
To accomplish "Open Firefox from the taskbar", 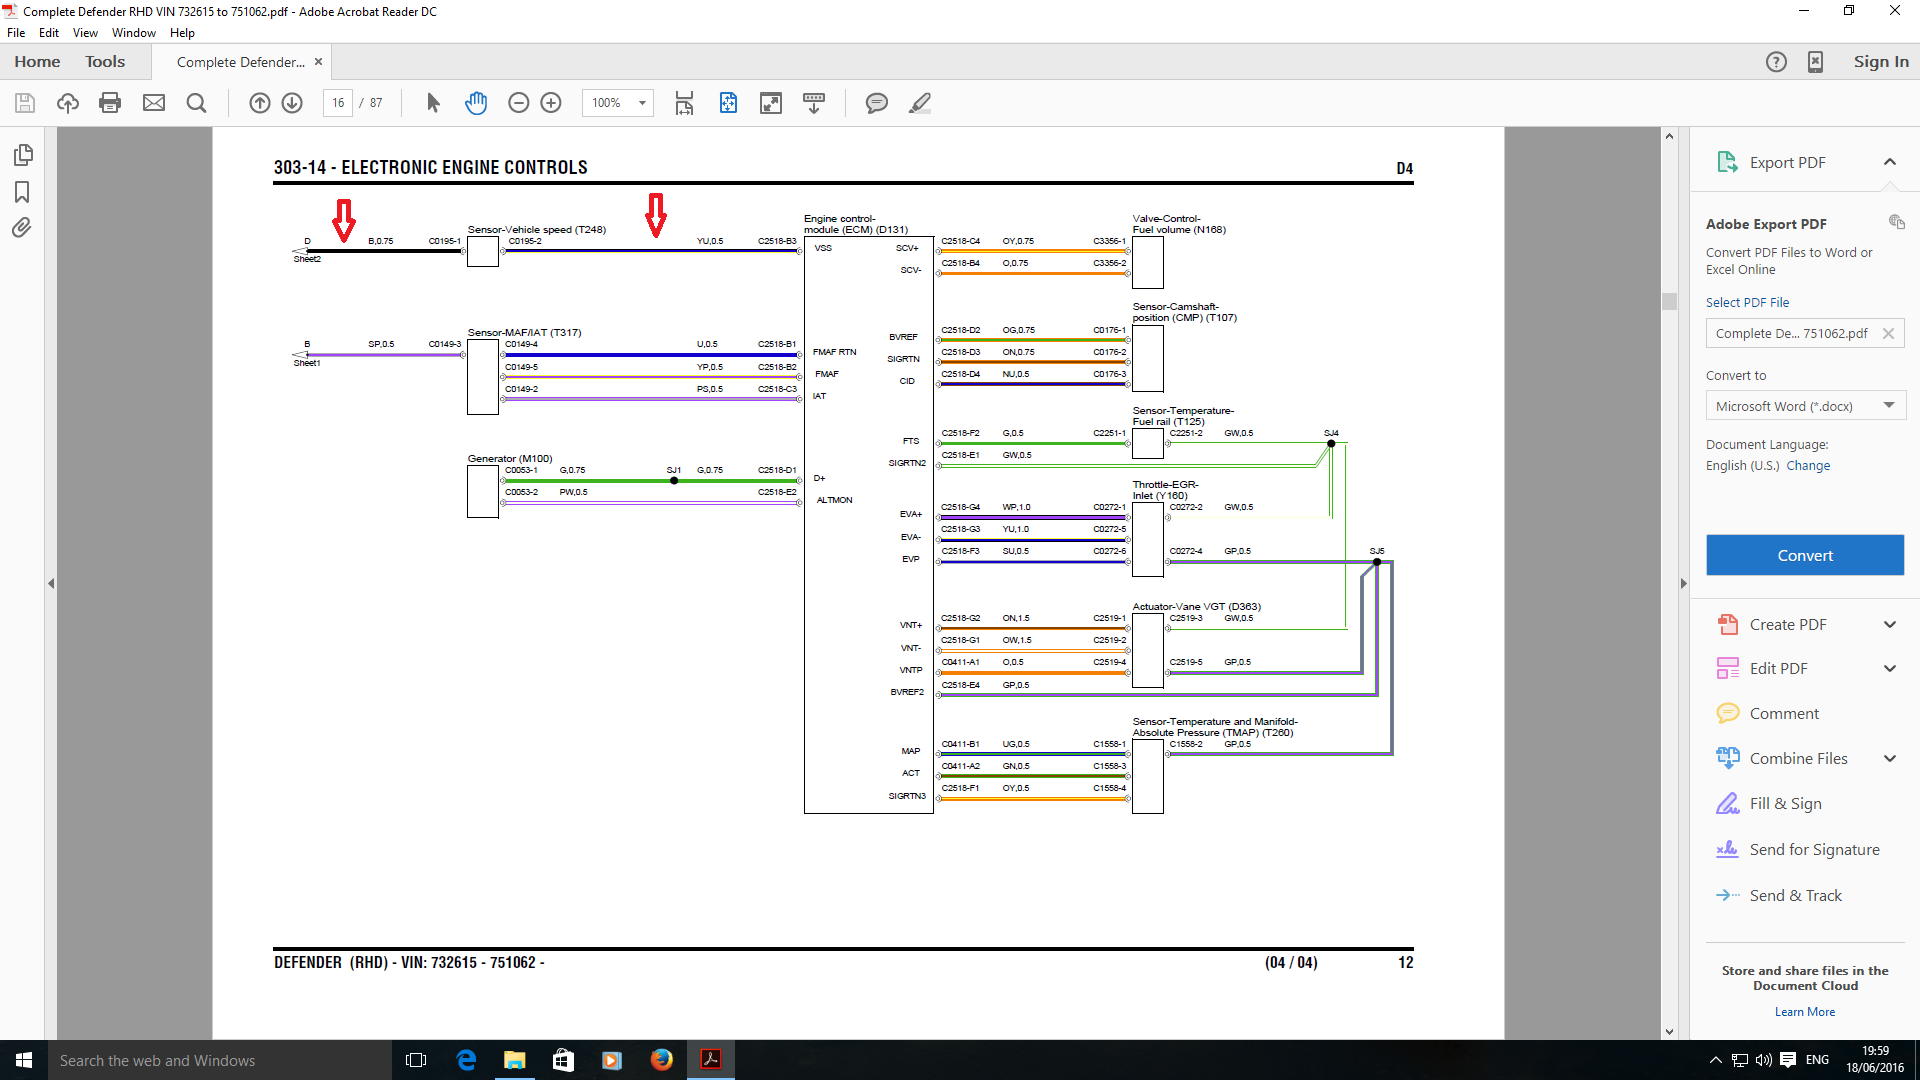I will click(x=661, y=1060).
